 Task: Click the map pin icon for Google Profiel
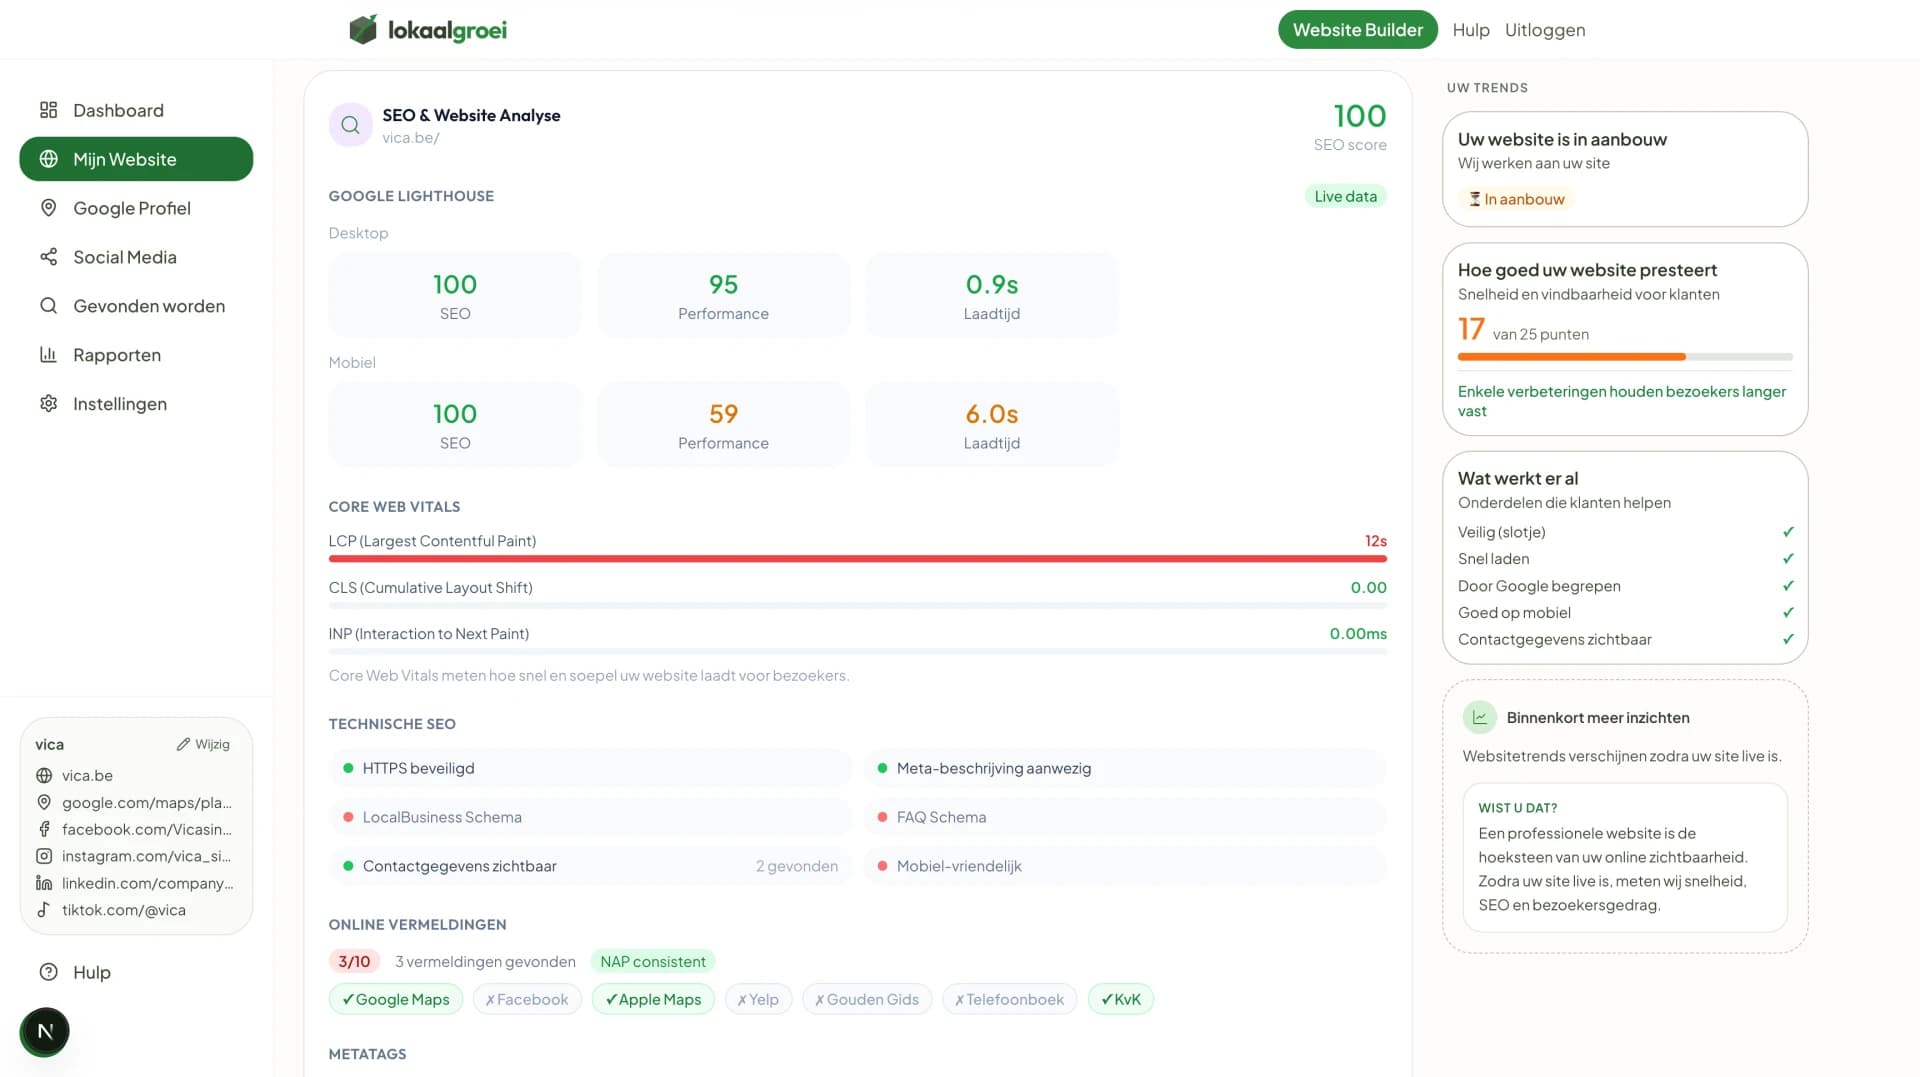48,208
